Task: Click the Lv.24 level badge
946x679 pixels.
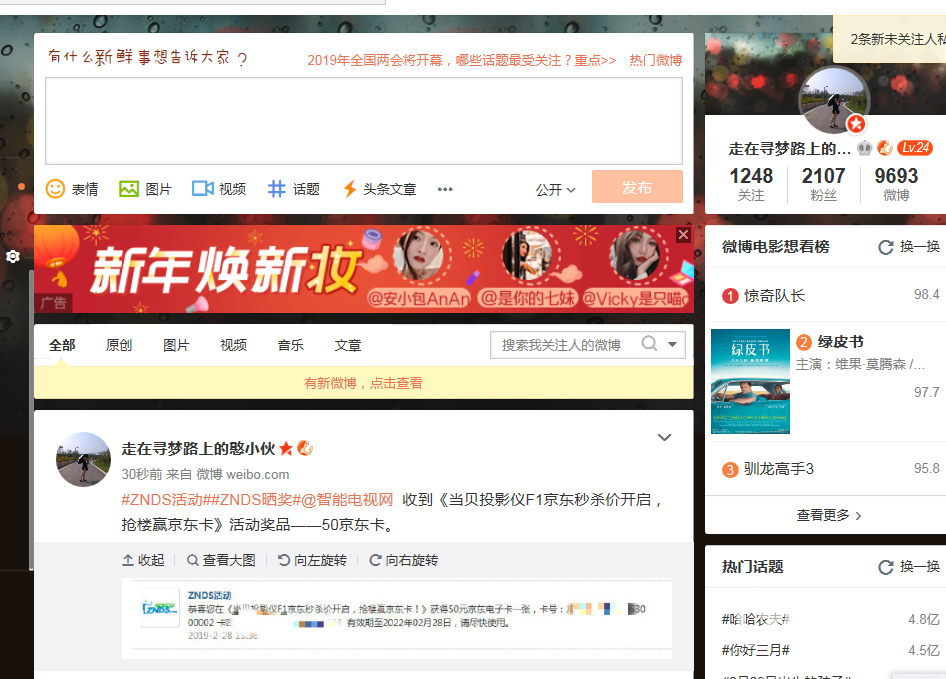Action: (x=915, y=147)
